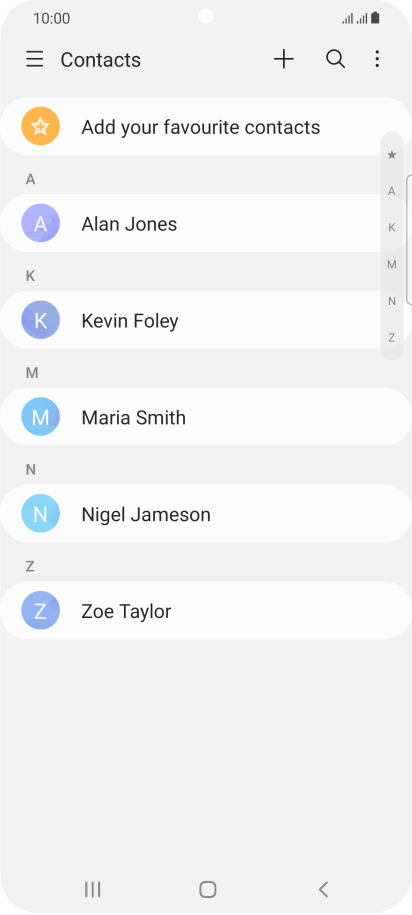Image resolution: width=412 pixels, height=915 pixels.
Task: Tap Zoe Taylor's Z avatar
Action: coord(41,610)
